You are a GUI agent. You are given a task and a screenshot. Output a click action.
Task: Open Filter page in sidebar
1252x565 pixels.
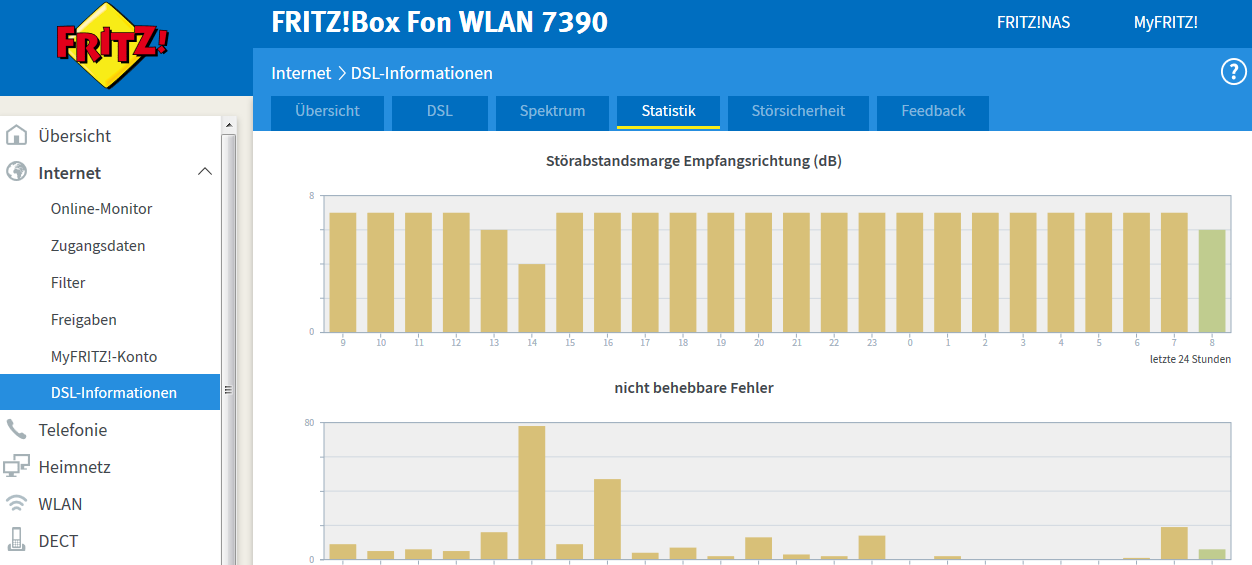click(68, 283)
